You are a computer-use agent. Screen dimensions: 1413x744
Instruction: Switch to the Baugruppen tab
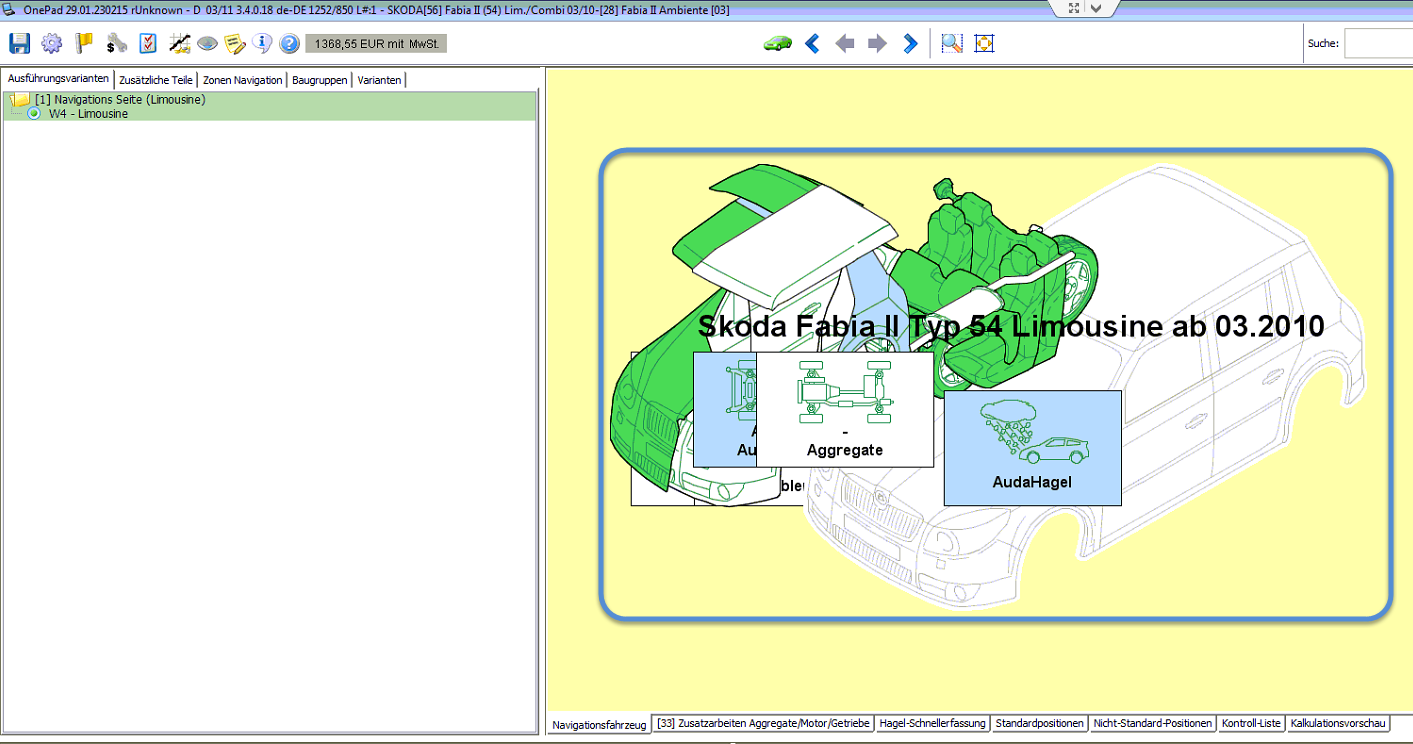tap(320, 80)
